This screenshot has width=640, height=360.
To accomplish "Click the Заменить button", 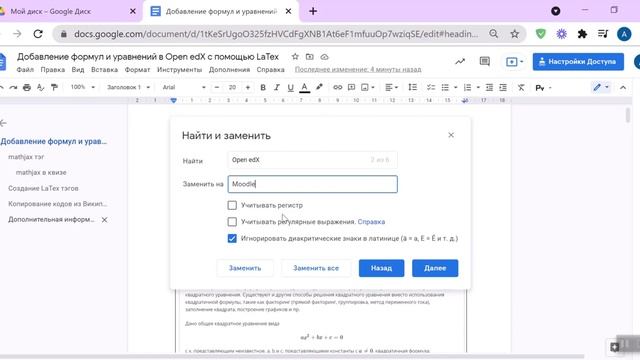I will pos(245,268).
